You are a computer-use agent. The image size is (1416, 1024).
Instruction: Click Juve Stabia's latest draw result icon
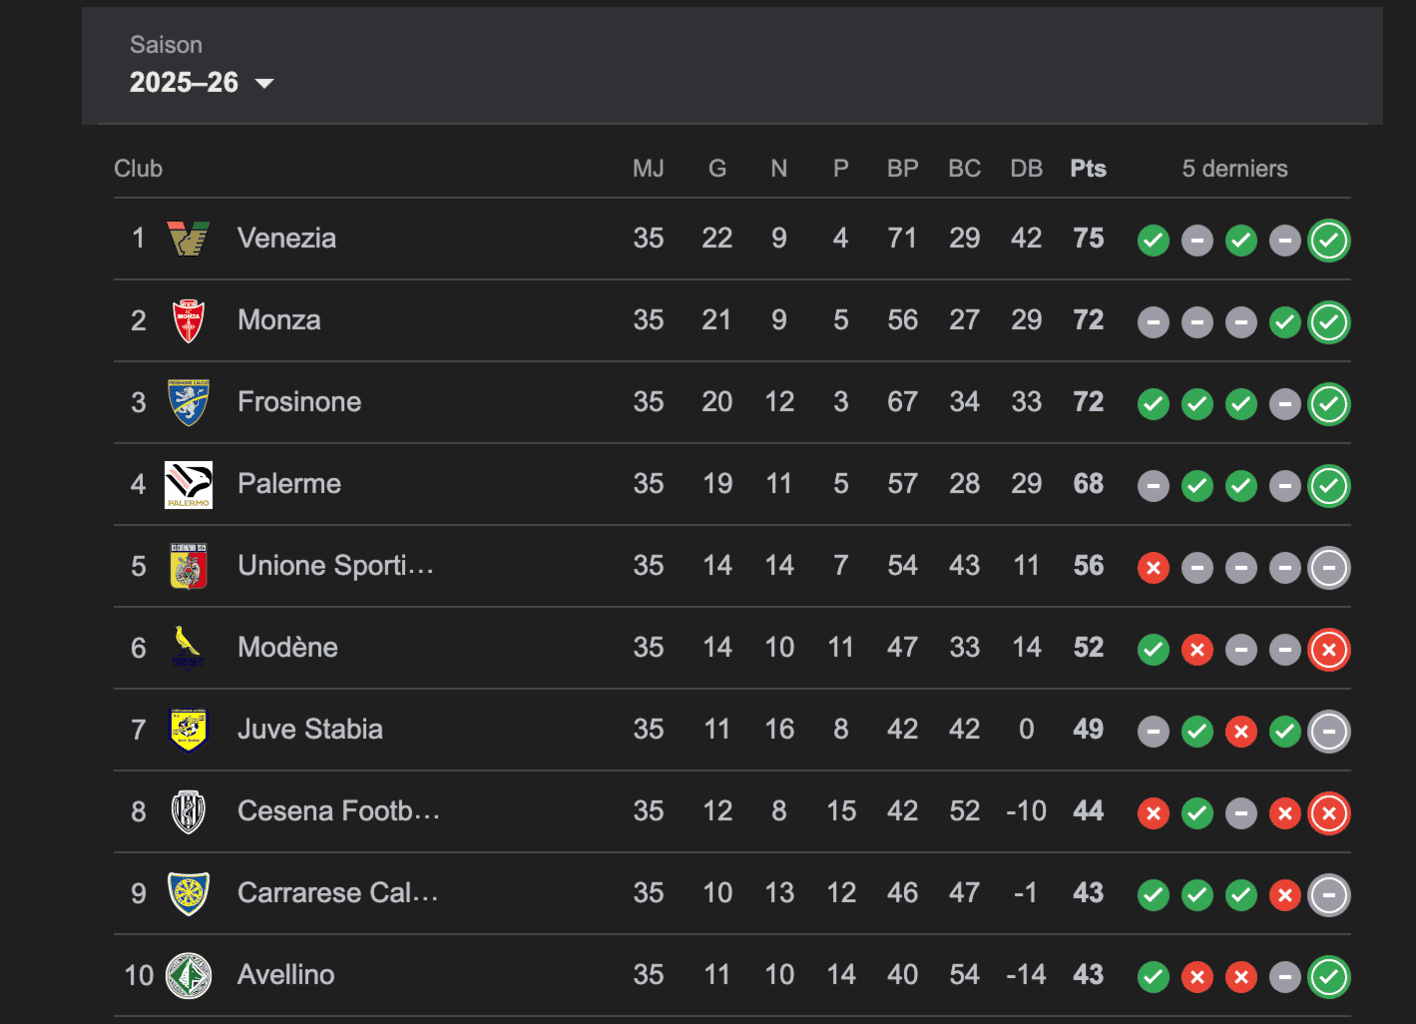(x=1329, y=732)
